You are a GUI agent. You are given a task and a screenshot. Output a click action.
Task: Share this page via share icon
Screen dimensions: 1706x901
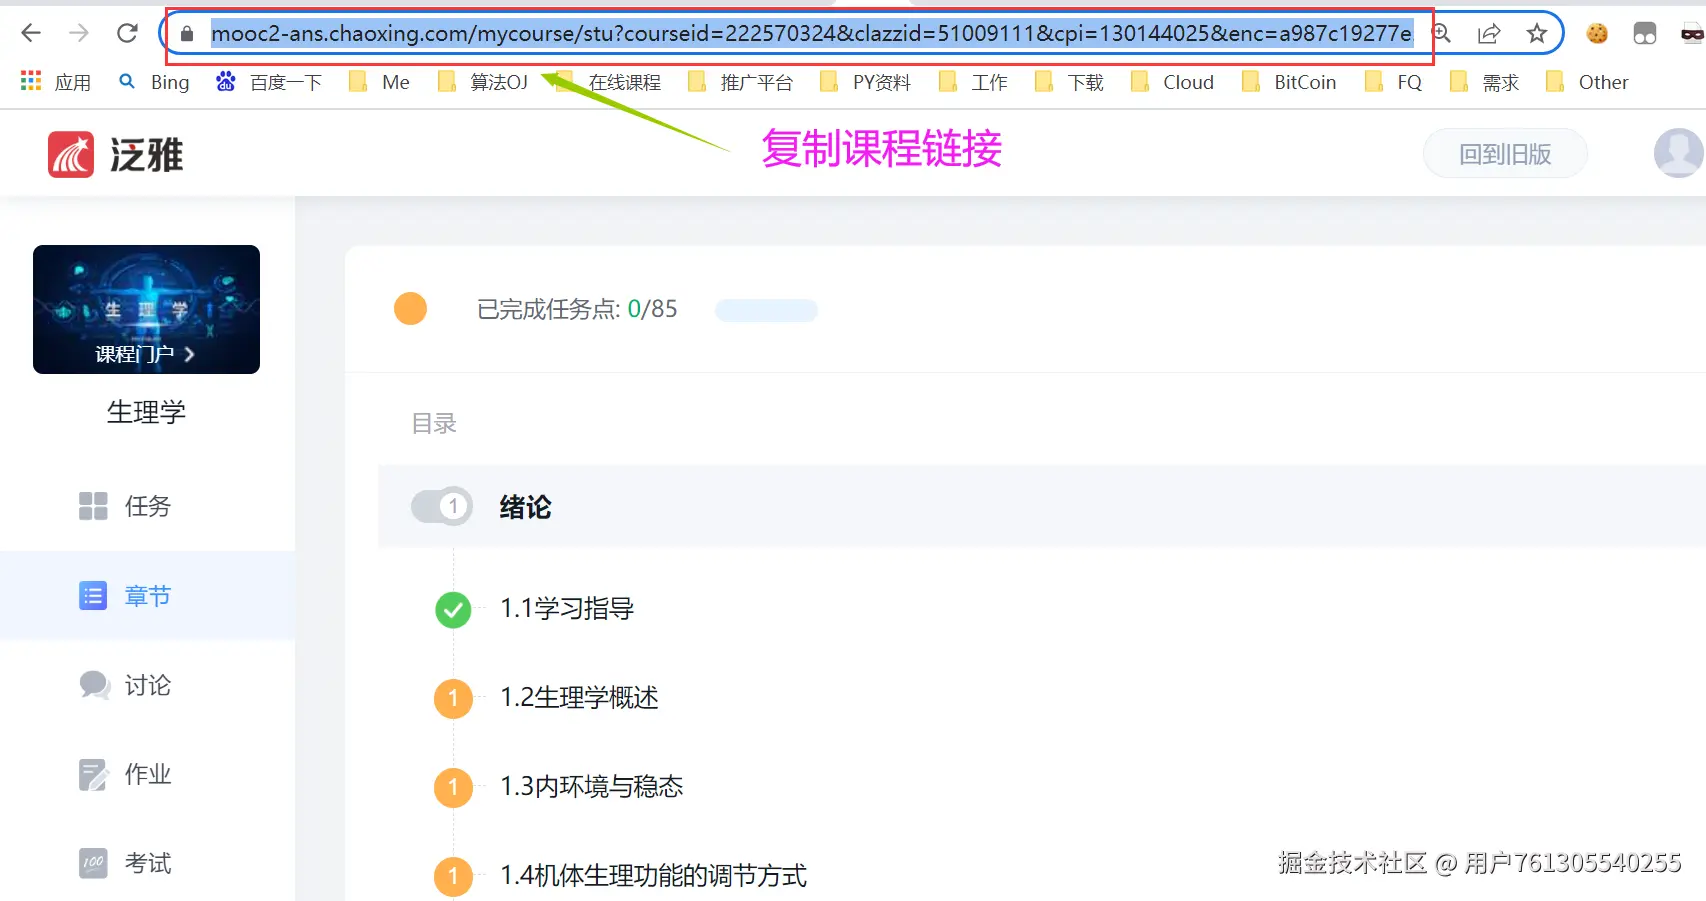(x=1489, y=34)
